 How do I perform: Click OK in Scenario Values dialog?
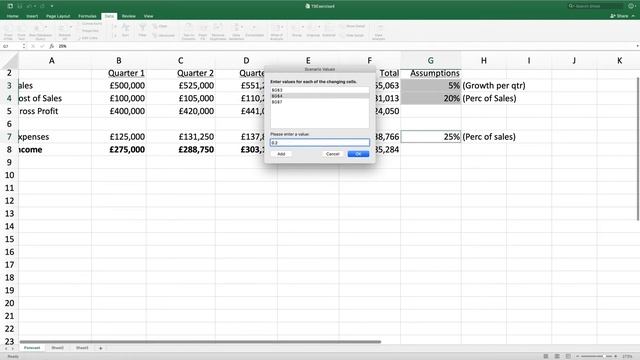click(358, 154)
